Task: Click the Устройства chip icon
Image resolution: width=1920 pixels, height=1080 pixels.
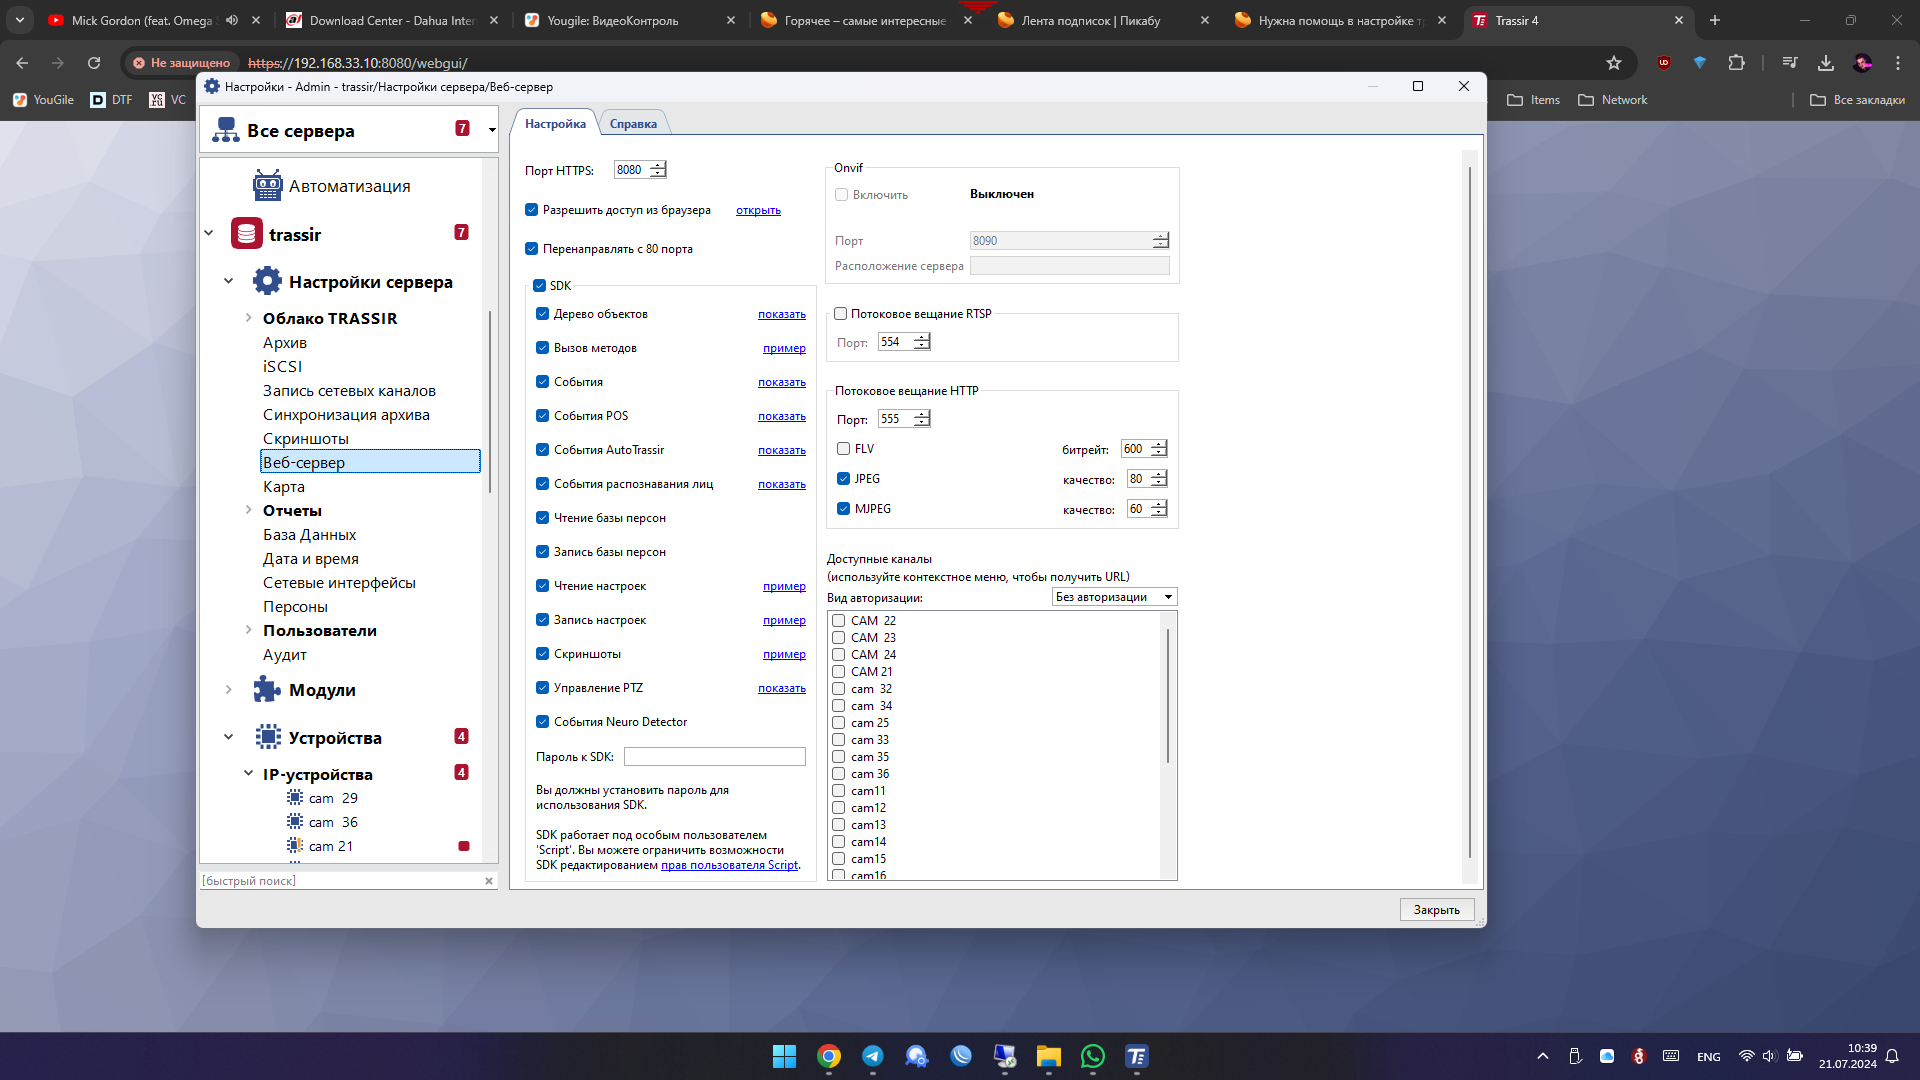Action: [x=267, y=737]
